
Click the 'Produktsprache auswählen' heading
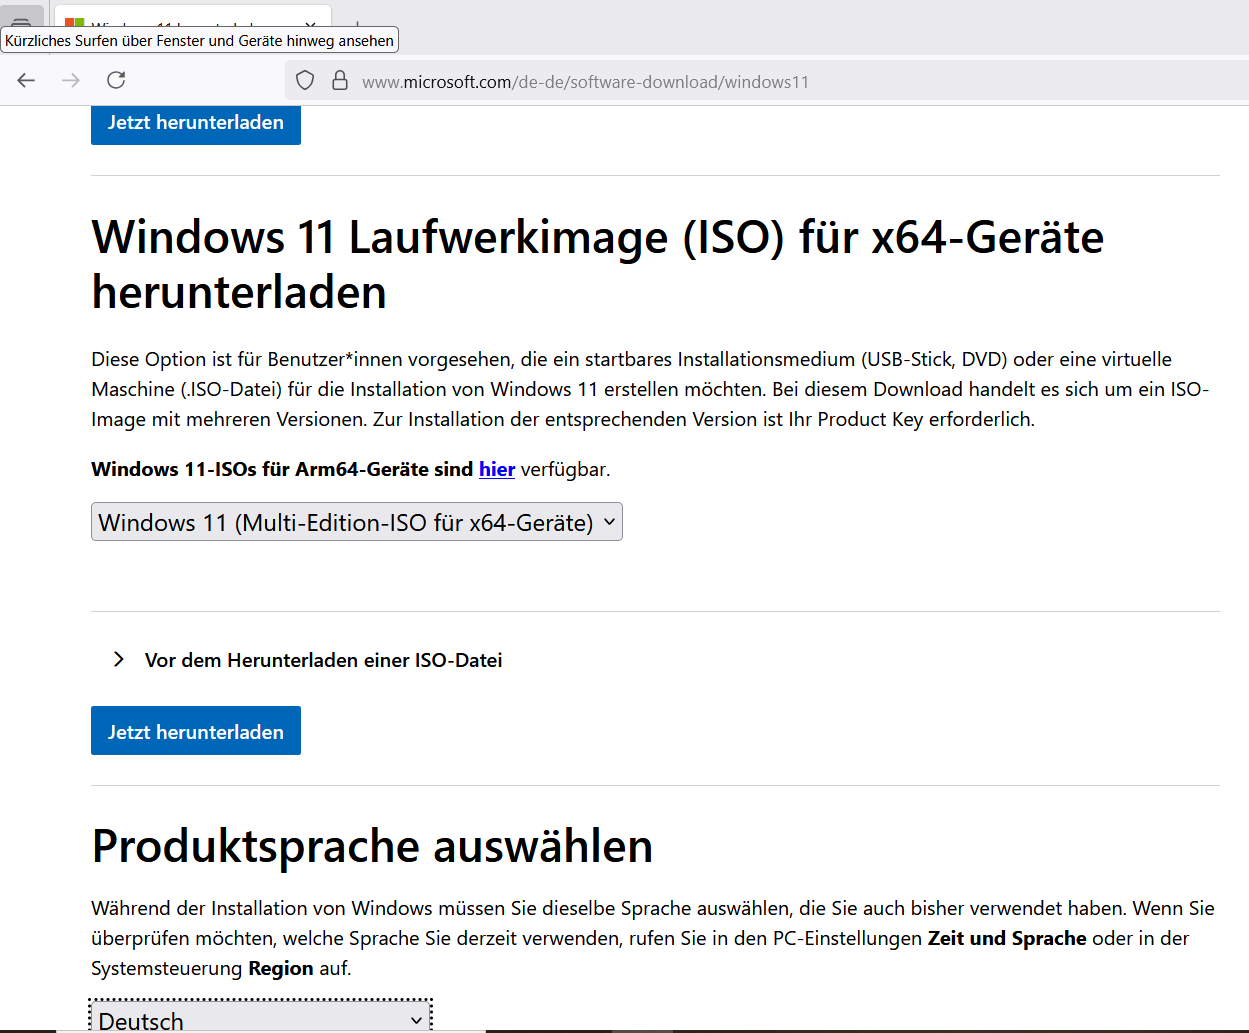coord(372,846)
